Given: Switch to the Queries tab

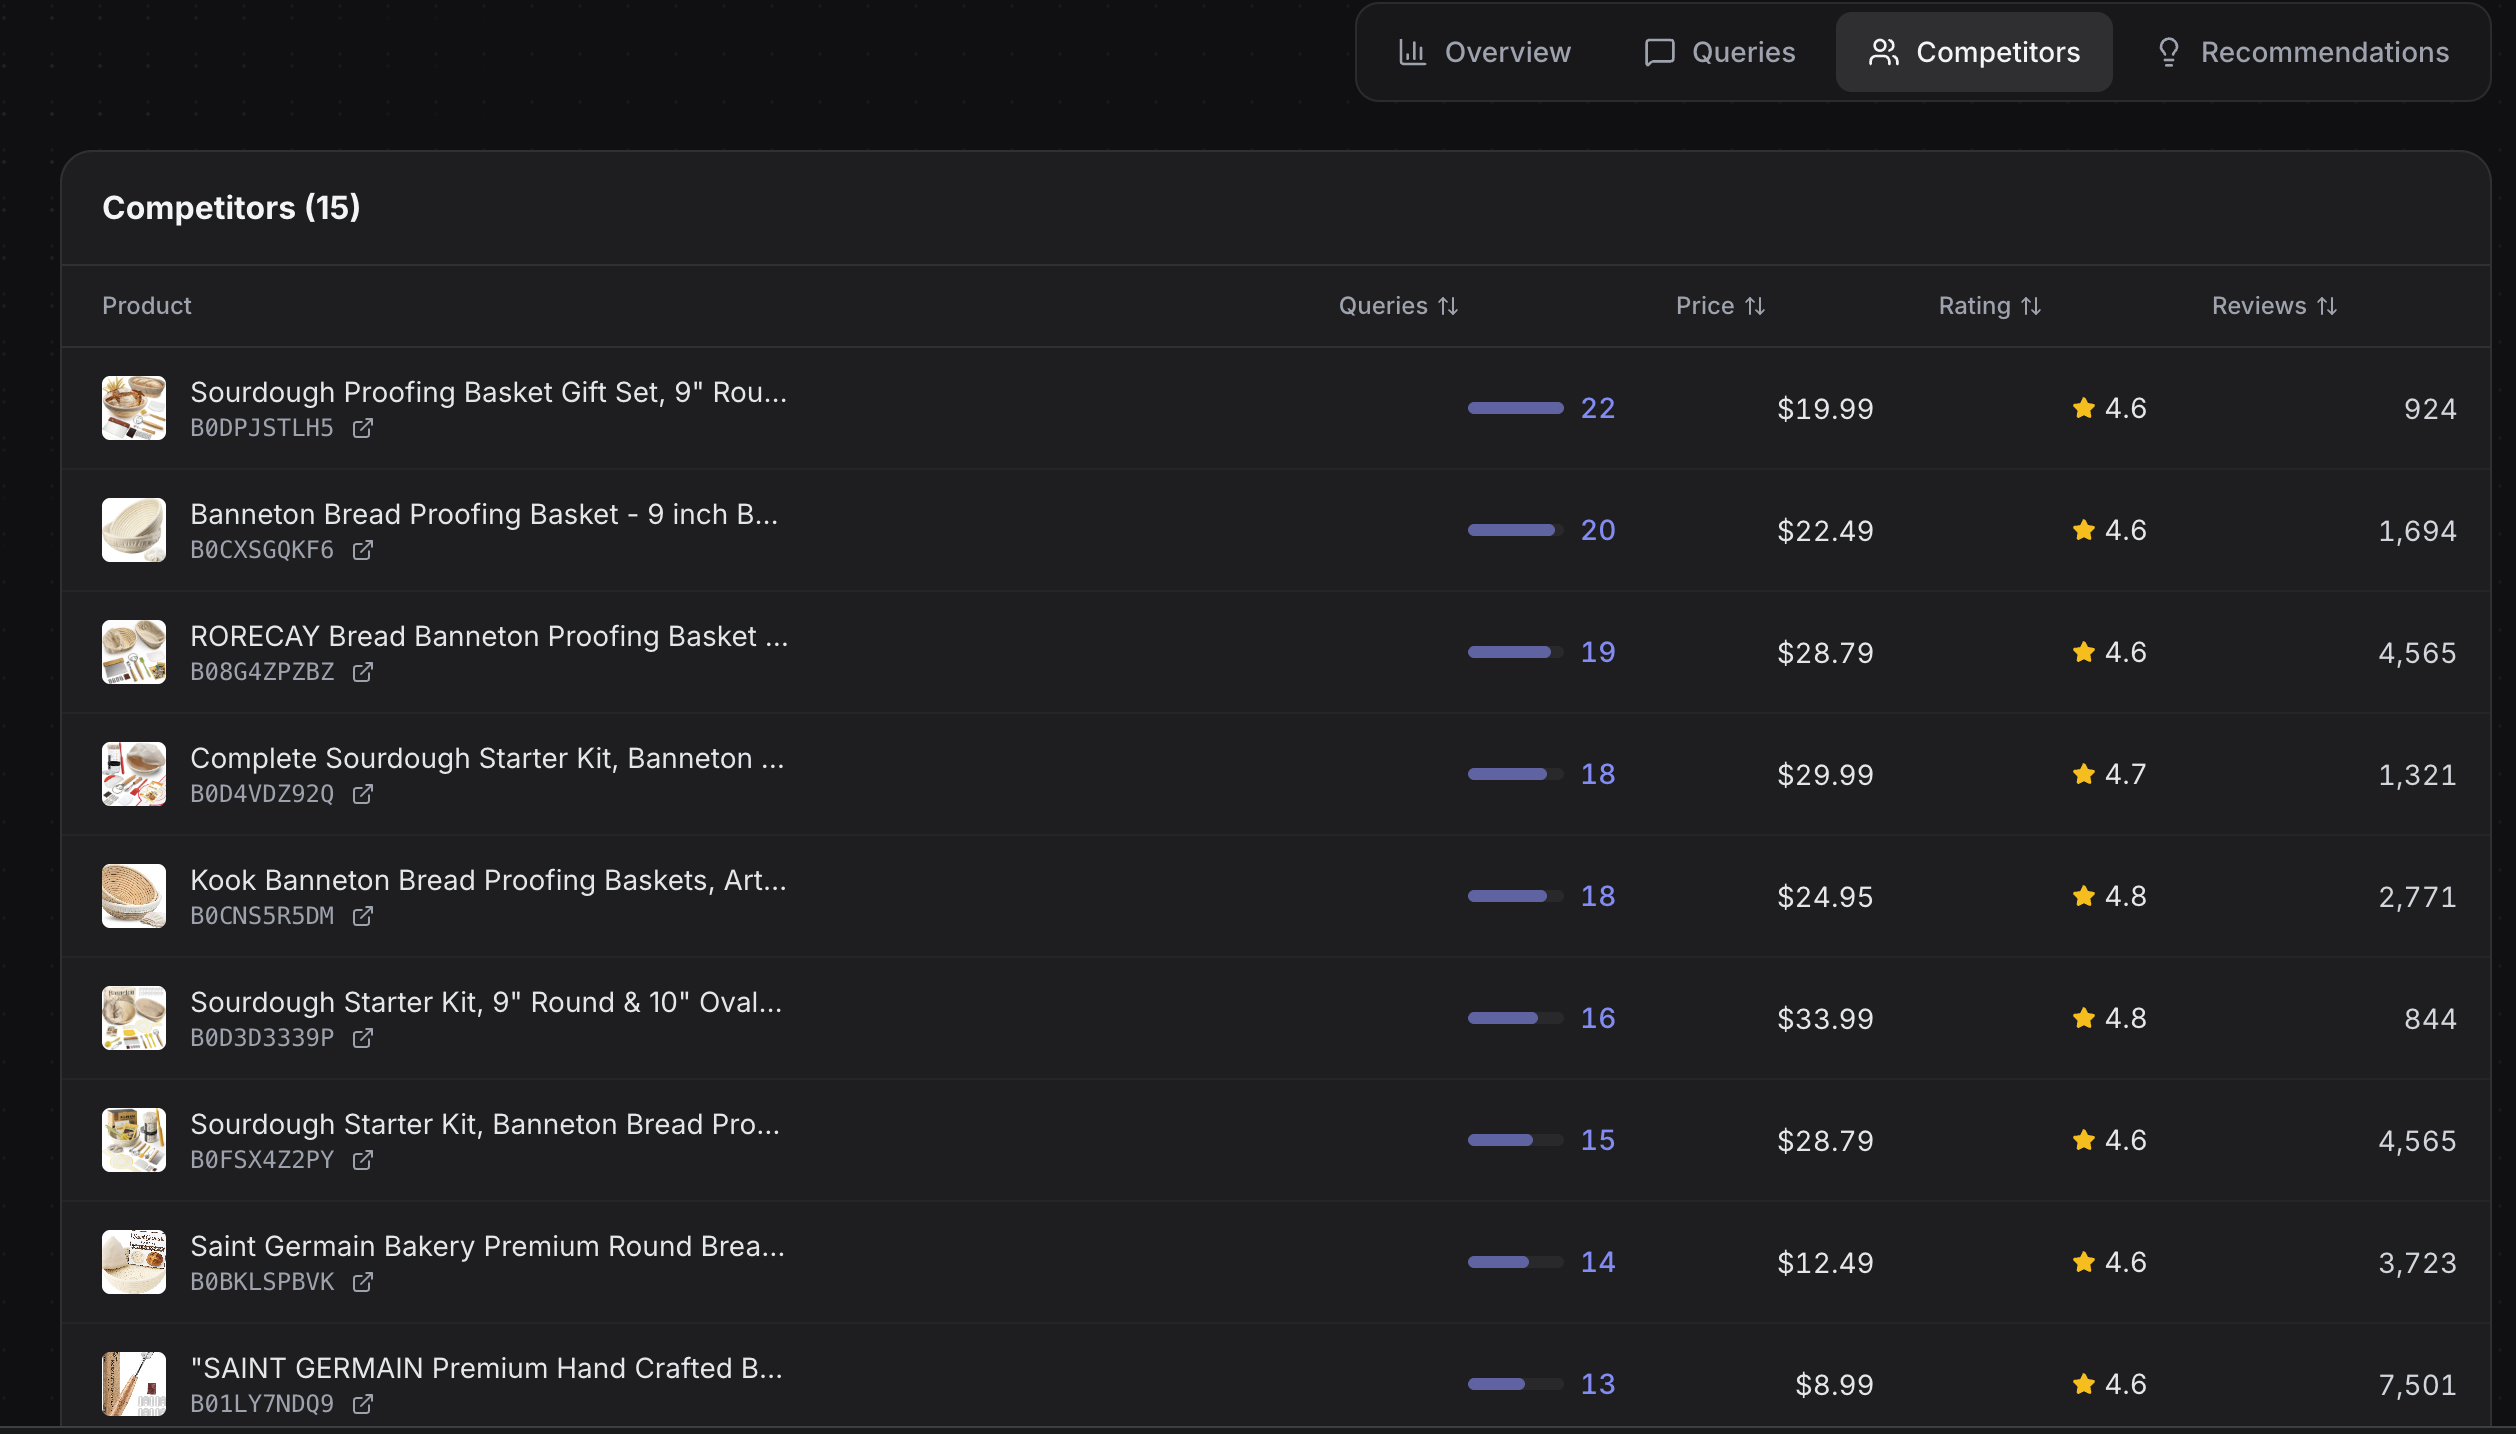Looking at the screenshot, I should point(1720,52).
